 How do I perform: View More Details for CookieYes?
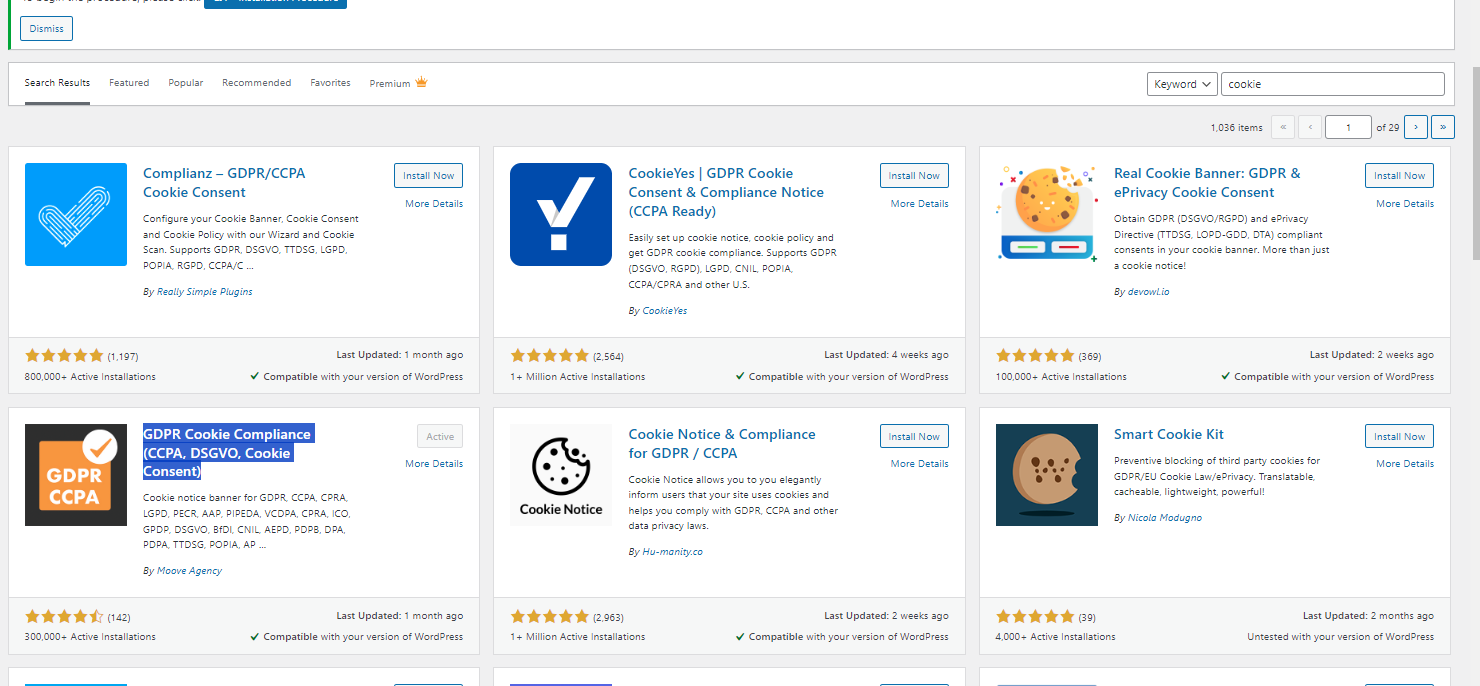click(919, 204)
